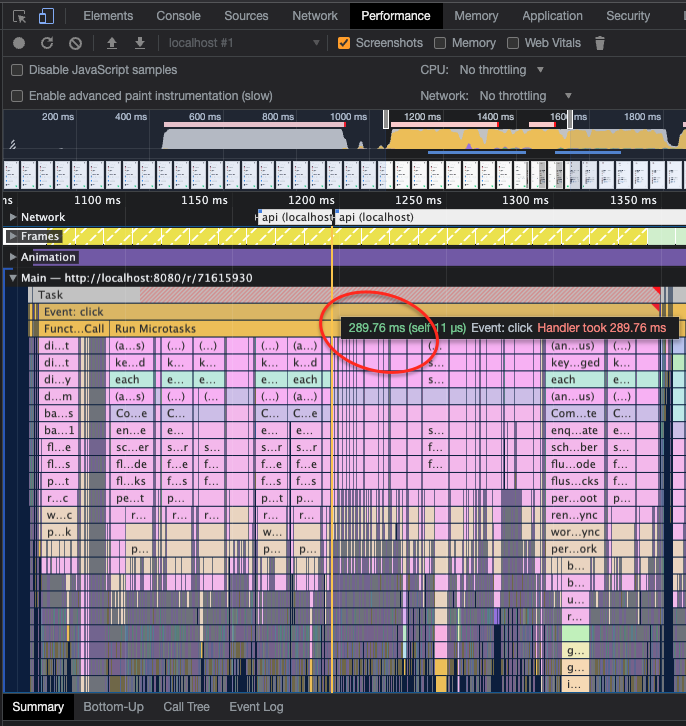Expand the Network track
The width and height of the screenshot is (686, 726).
13,217
